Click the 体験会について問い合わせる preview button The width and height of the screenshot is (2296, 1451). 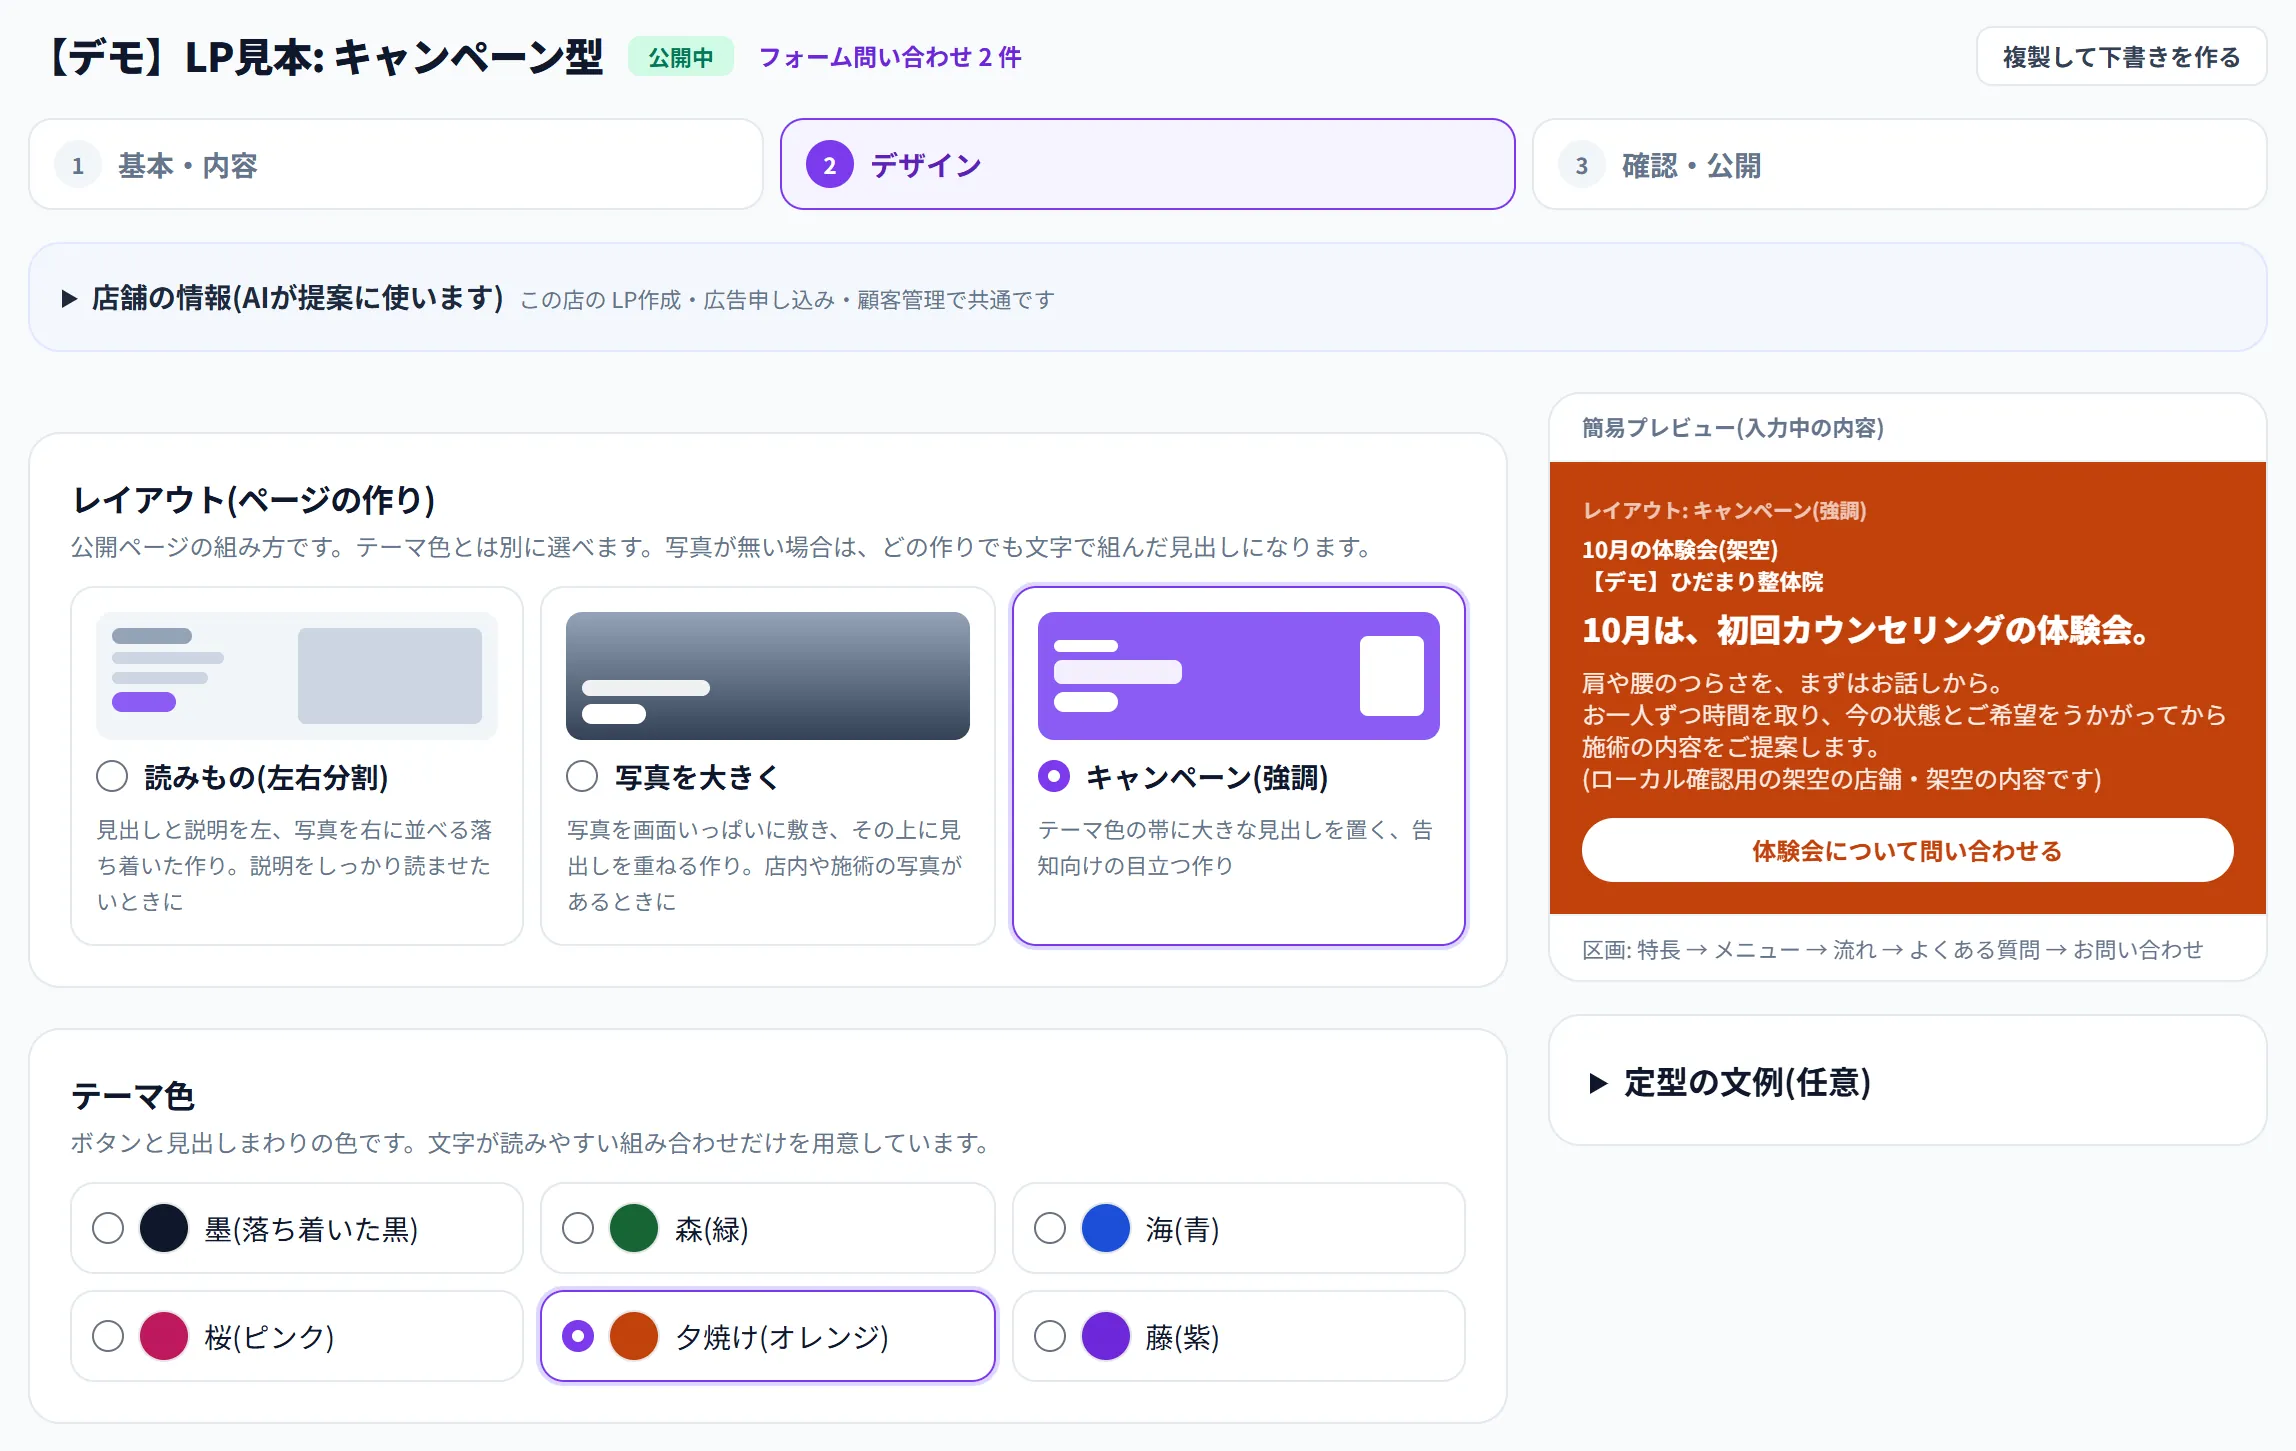pyautogui.click(x=1907, y=850)
